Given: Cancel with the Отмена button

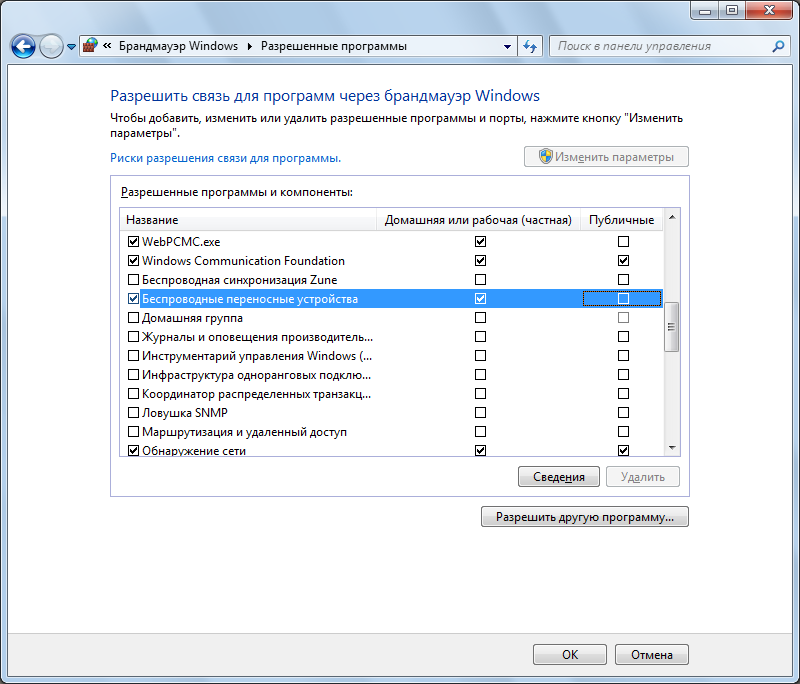Looking at the screenshot, I should 652,654.
